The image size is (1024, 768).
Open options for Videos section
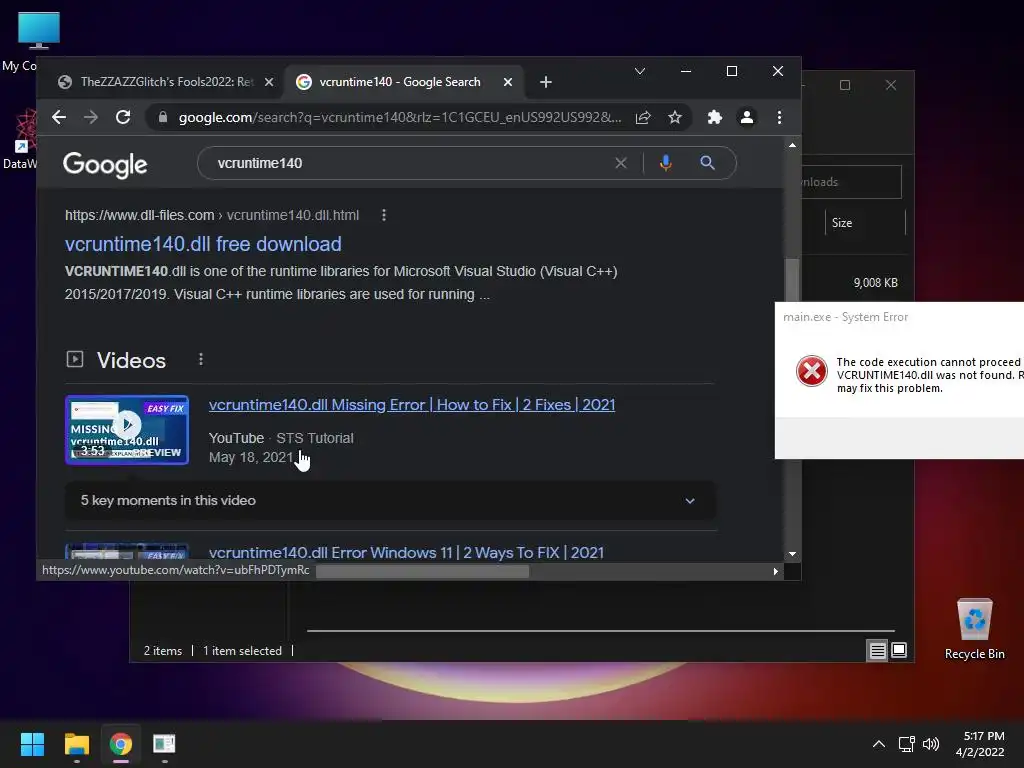pyautogui.click(x=201, y=359)
